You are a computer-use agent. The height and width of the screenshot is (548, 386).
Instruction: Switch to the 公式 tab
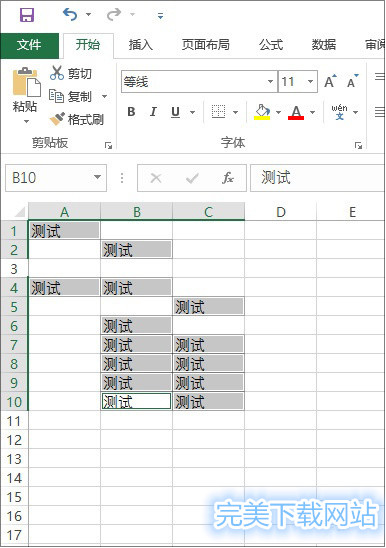coord(271,45)
